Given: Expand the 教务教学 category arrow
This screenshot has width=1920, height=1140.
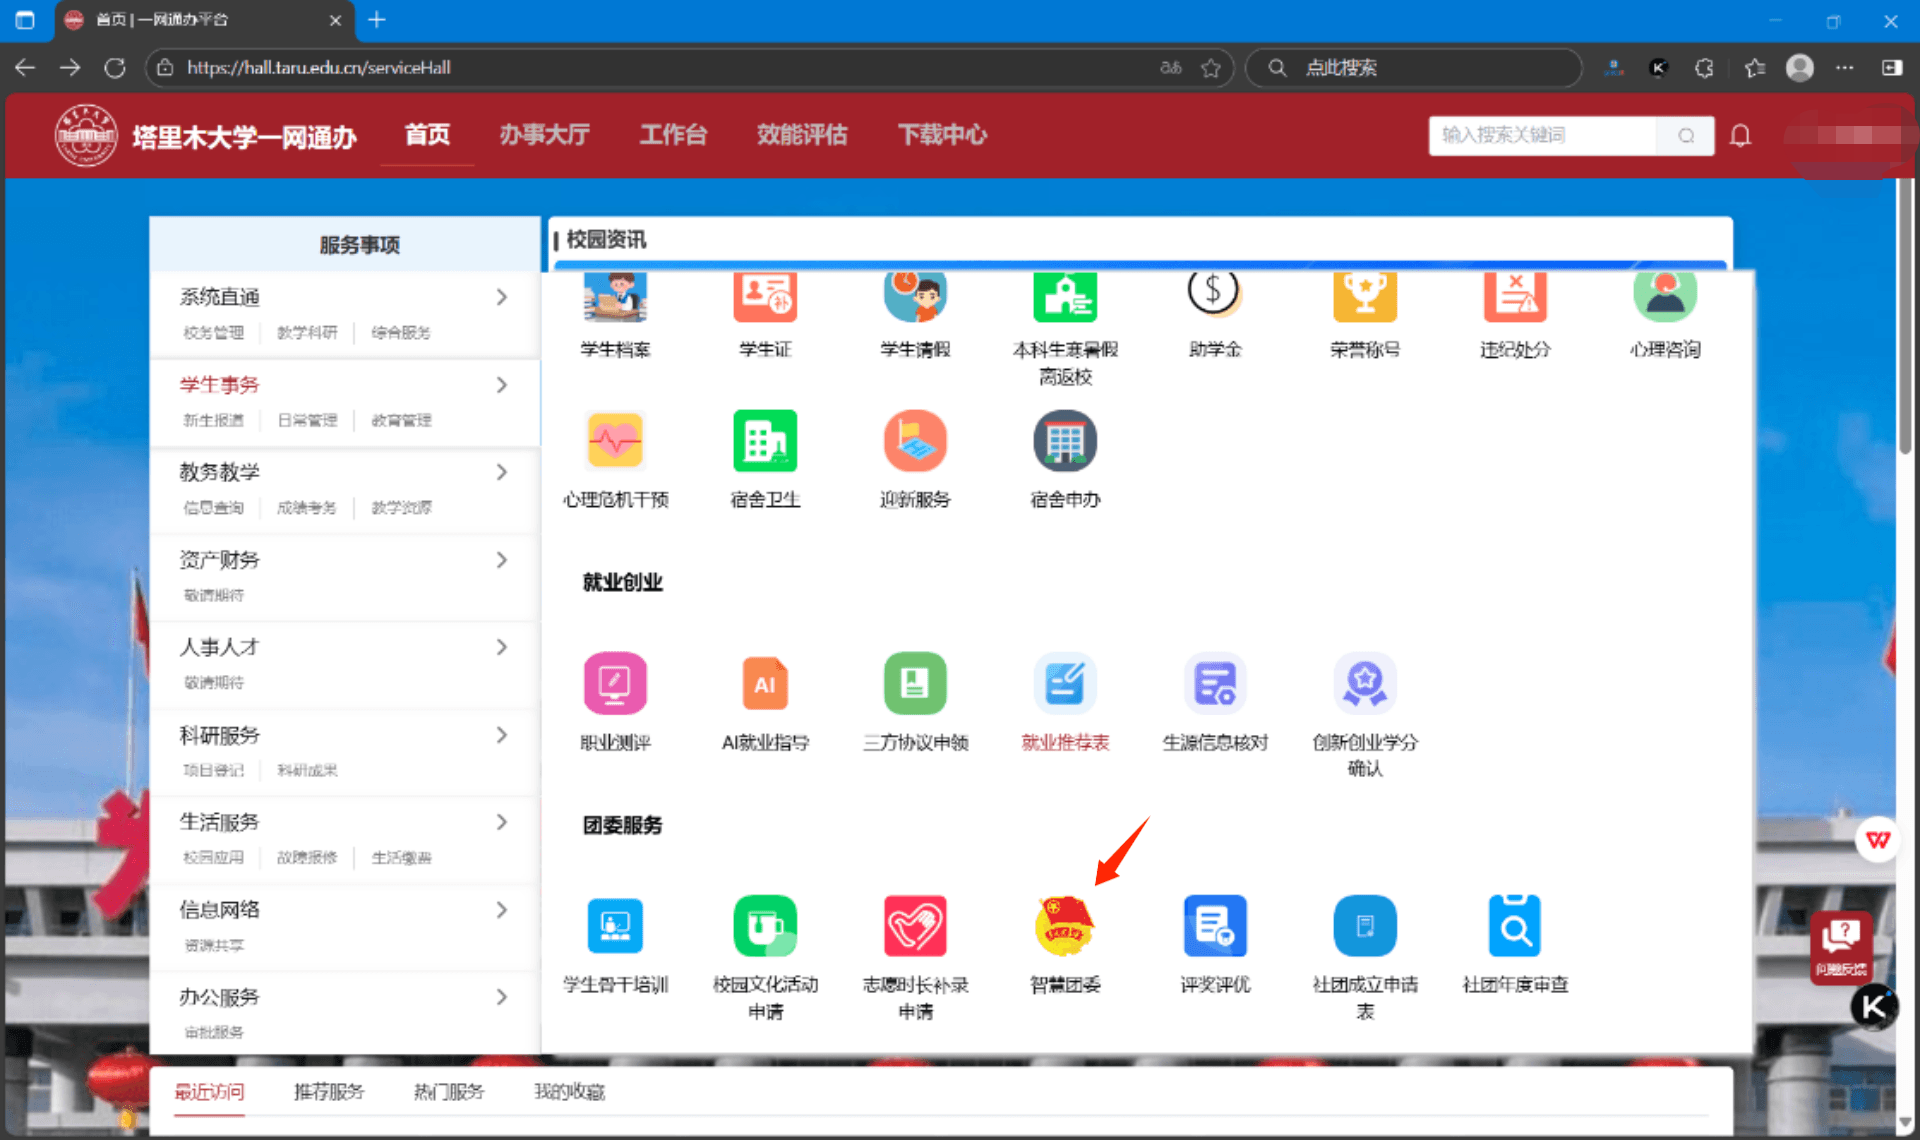Looking at the screenshot, I should [x=502, y=472].
